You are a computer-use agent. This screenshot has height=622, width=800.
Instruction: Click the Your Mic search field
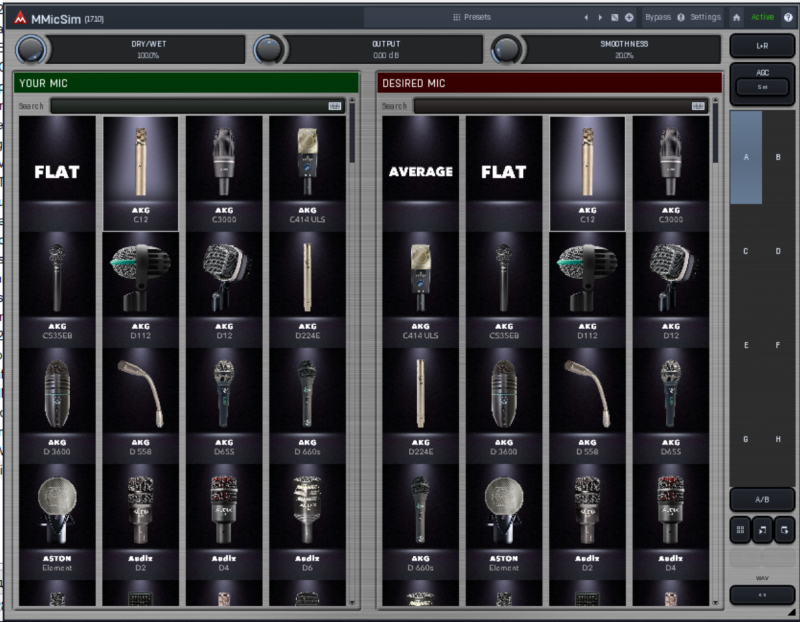pos(197,106)
